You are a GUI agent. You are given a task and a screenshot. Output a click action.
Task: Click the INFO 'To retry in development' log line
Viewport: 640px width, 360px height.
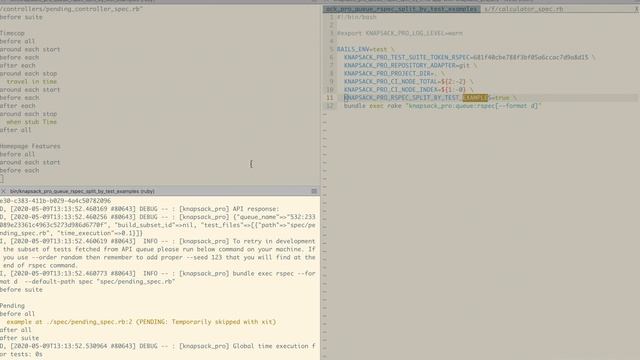tap(158, 241)
